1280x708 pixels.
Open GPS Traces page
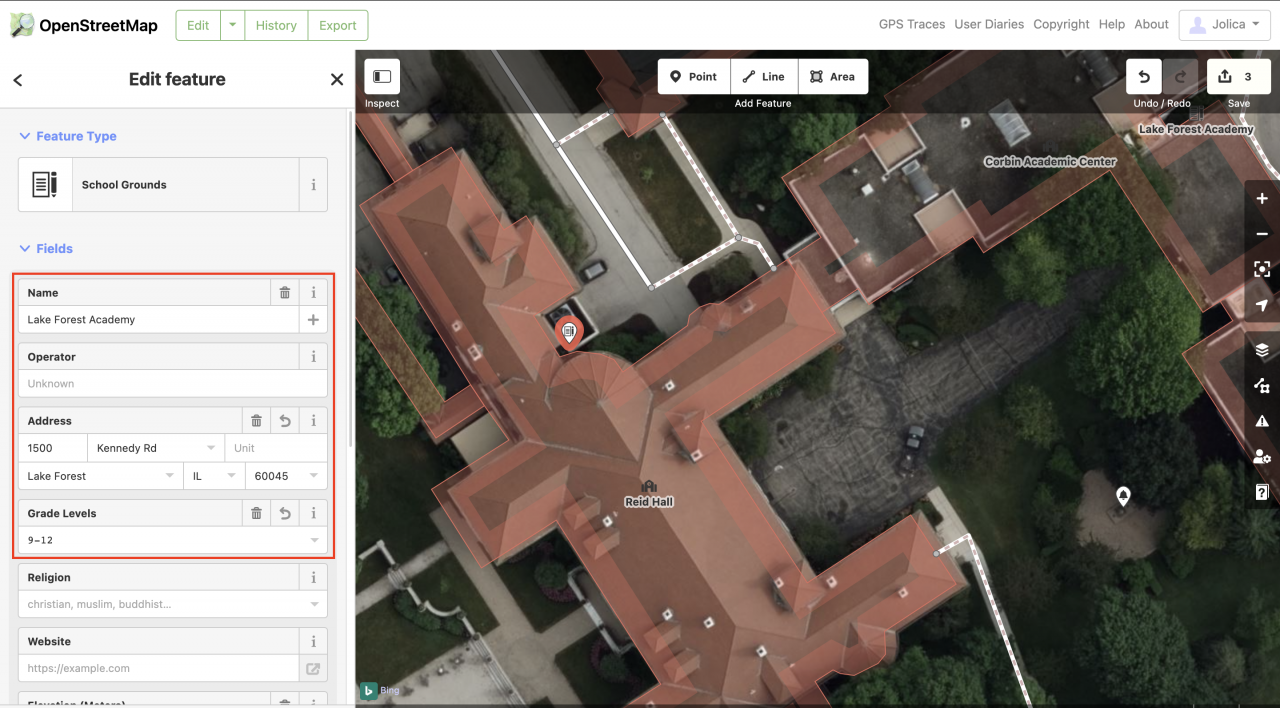pos(912,24)
